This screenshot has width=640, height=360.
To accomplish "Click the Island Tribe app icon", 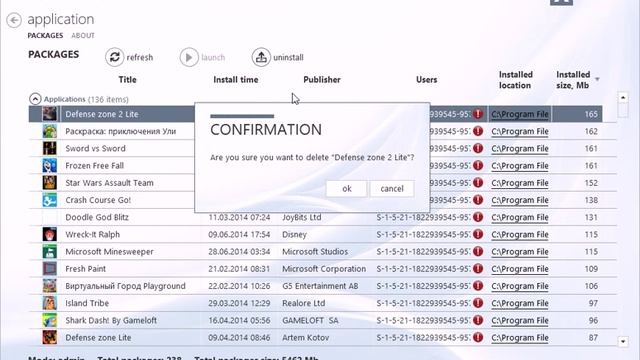I will pos(50,303).
